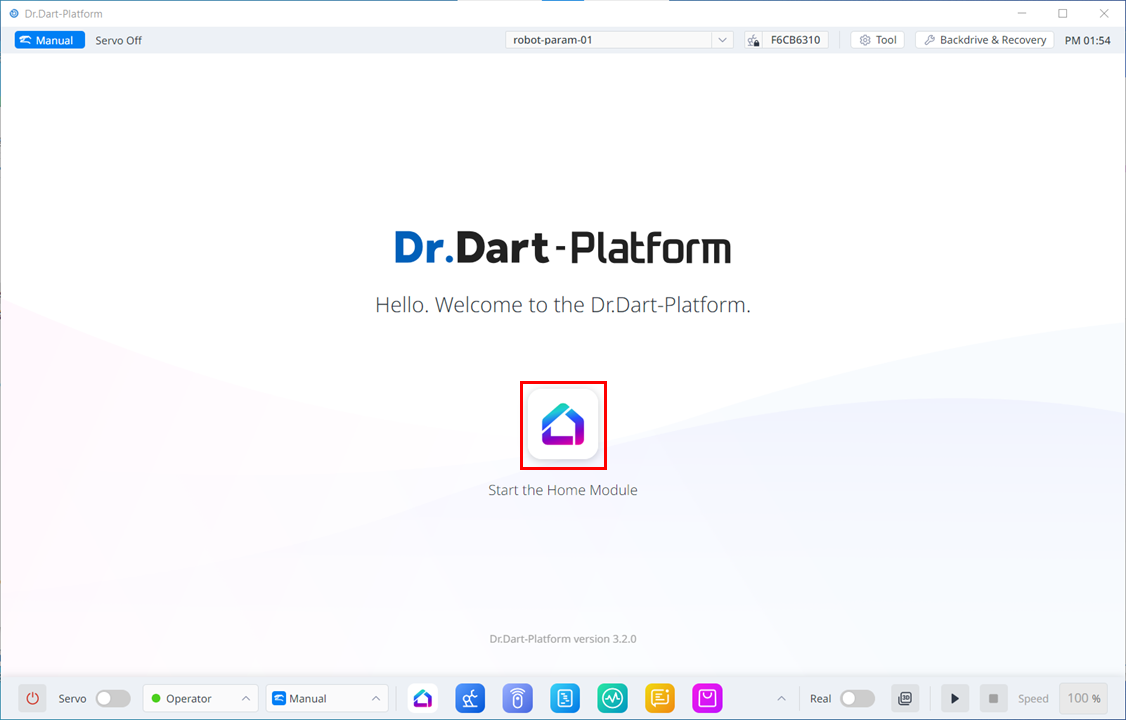Start the Home Module from center icon
The image size is (1126, 720).
pos(563,425)
